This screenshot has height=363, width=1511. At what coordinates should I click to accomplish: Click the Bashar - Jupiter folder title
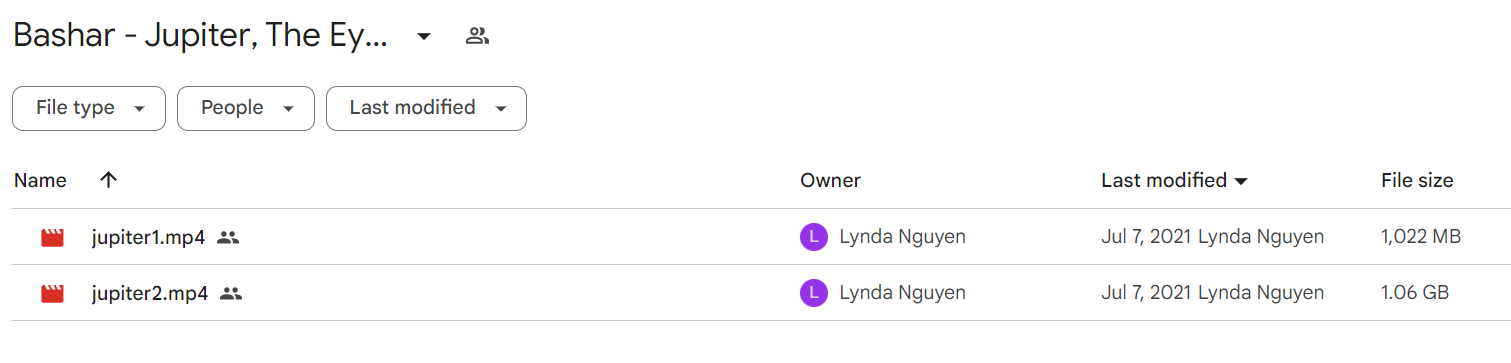coord(200,37)
